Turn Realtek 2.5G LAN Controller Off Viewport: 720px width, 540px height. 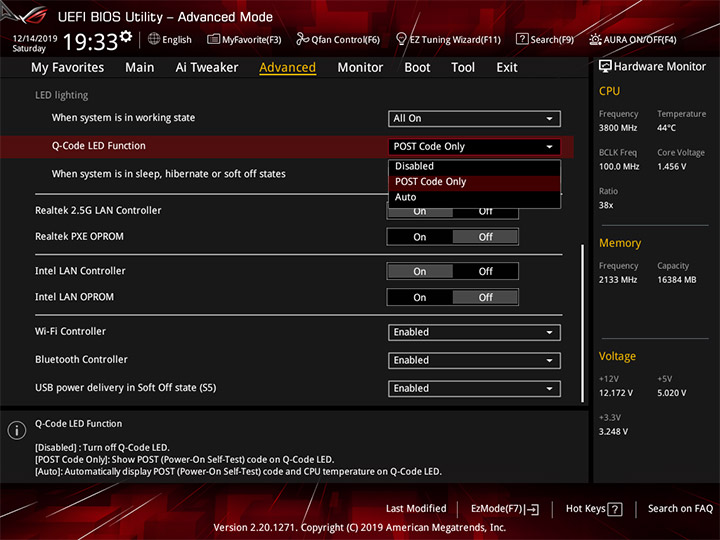[485, 213]
